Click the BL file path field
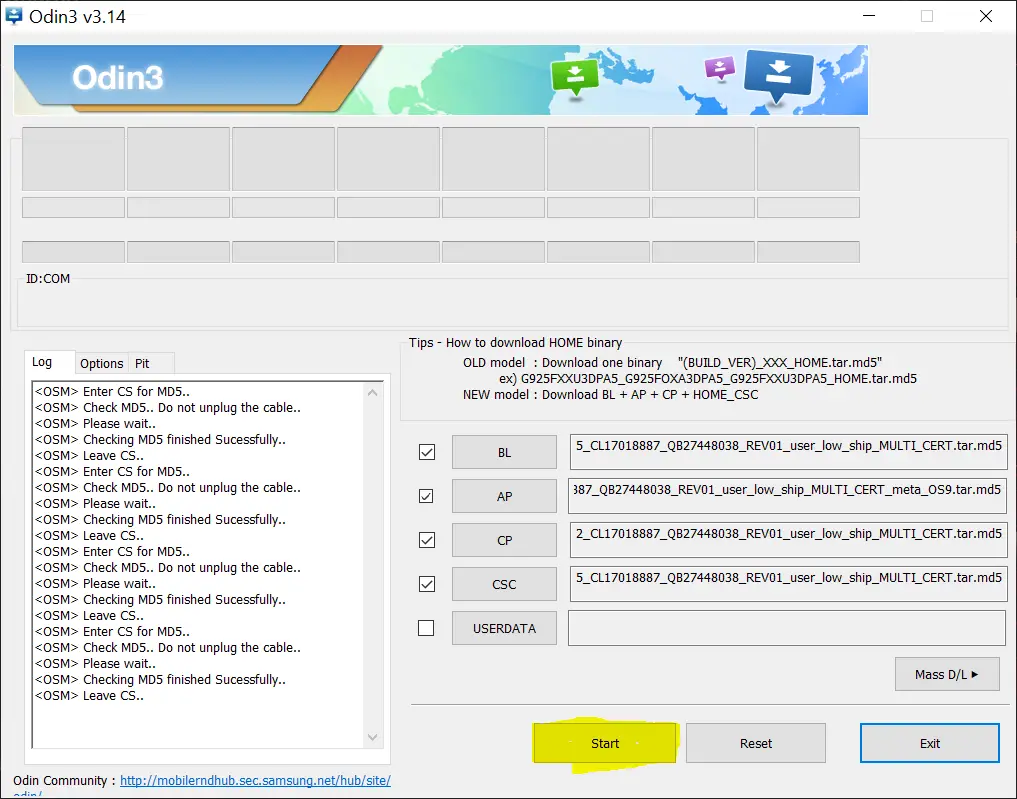 [x=788, y=452]
